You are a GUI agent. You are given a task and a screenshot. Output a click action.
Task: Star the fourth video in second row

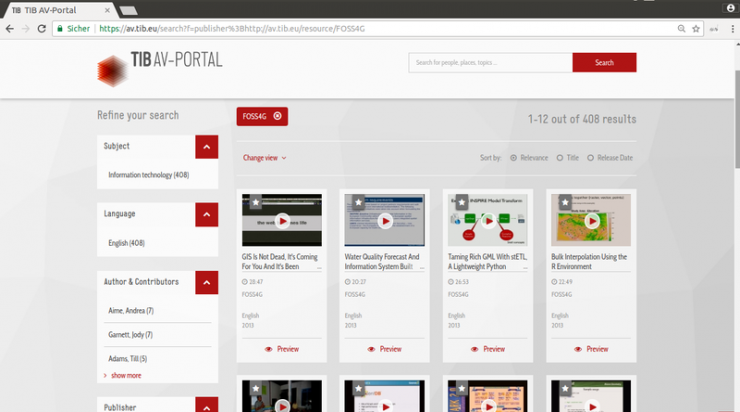pyautogui.click(x=565, y=388)
